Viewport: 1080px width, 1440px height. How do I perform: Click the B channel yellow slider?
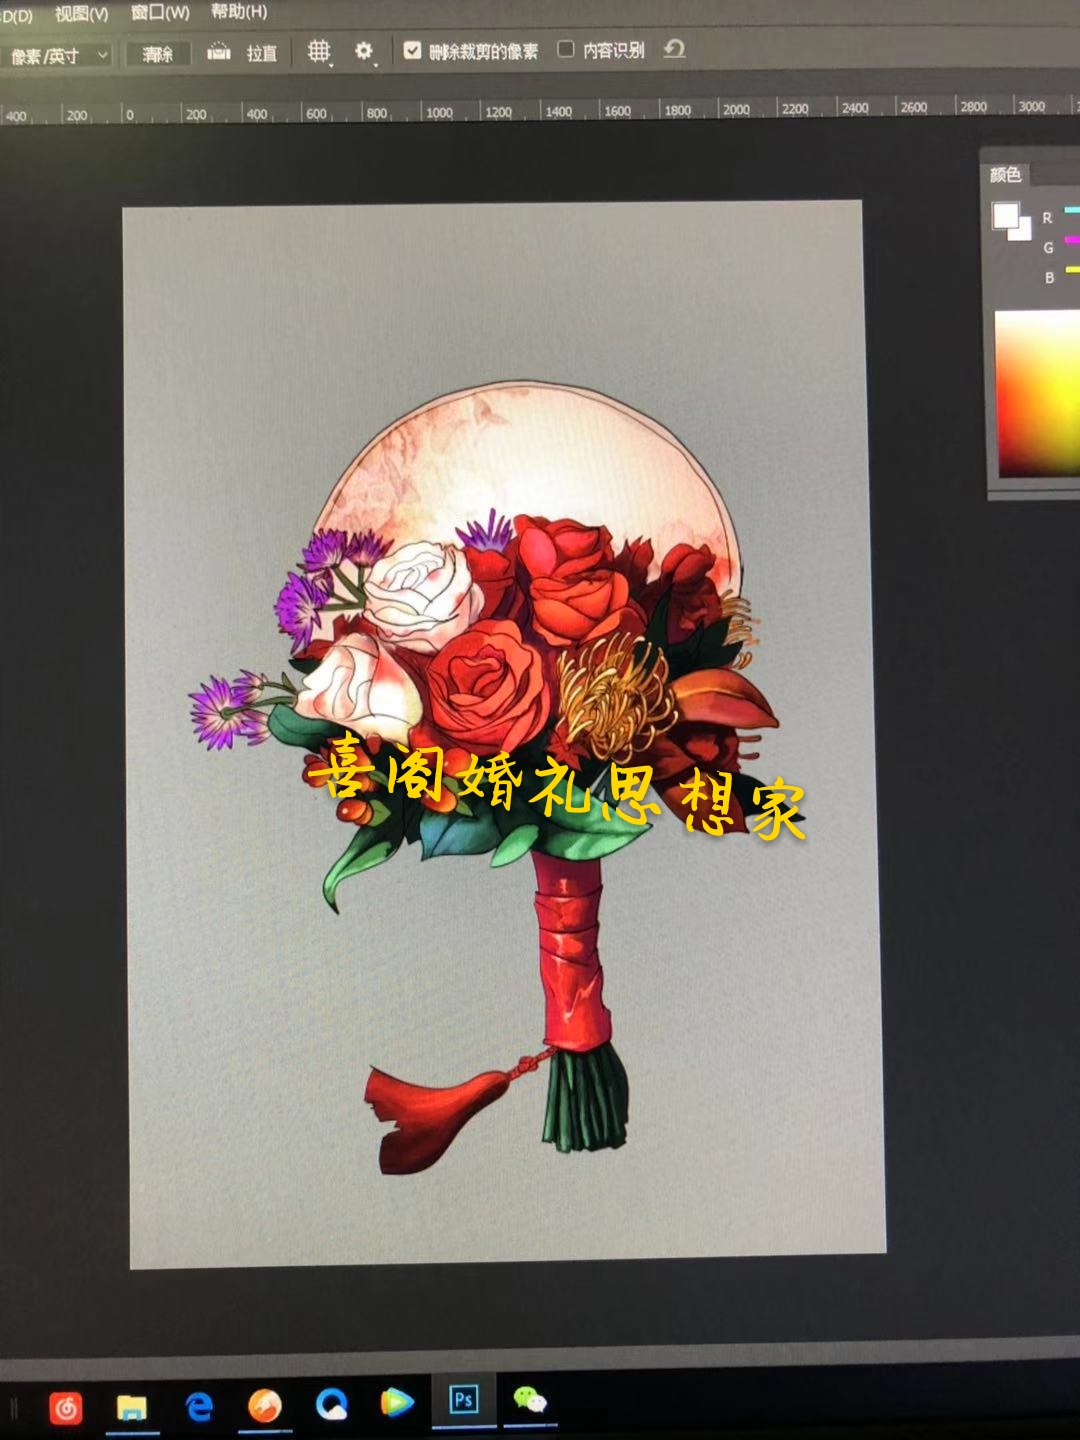click(1071, 270)
